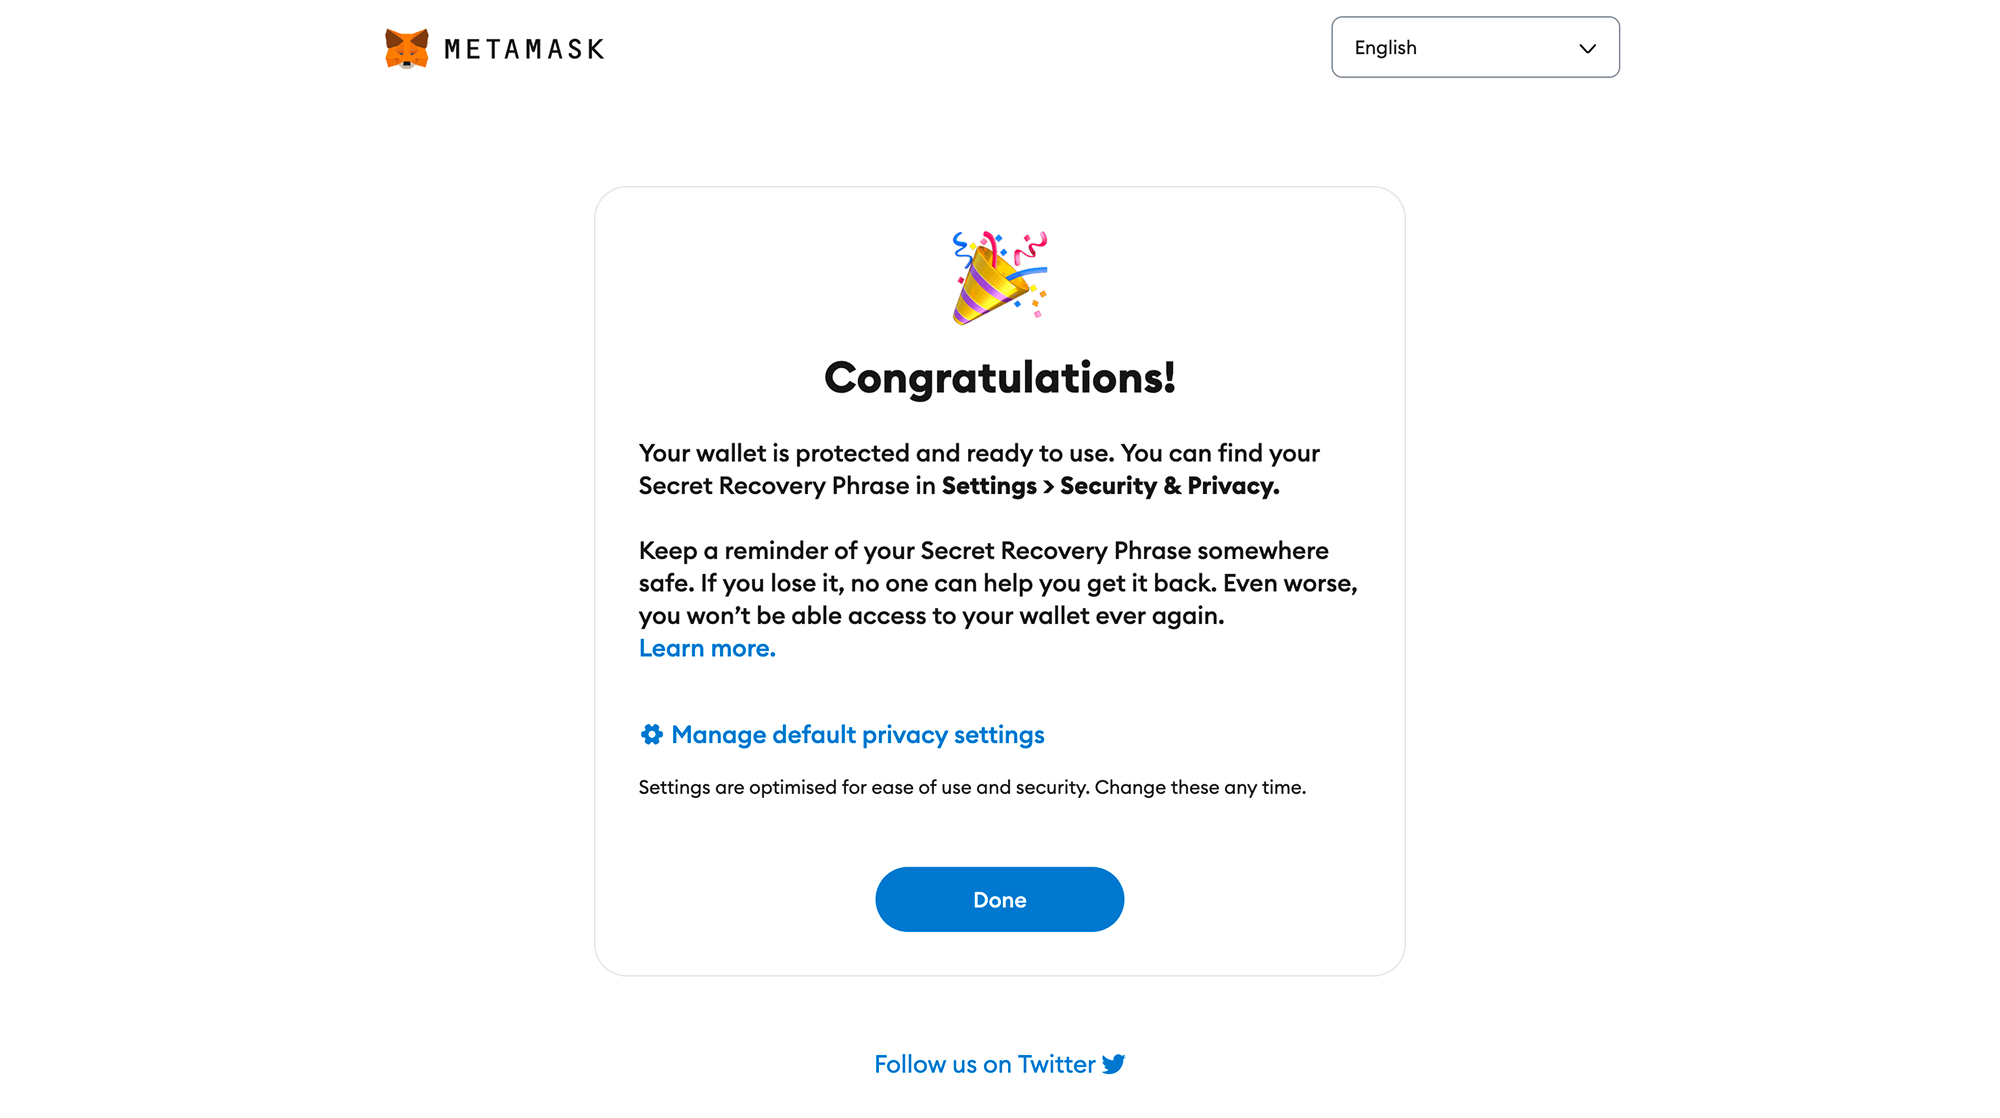This screenshot has height=1118, width=2000.
Task: Click the bold 'Security & Privacy.' text
Action: click(x=1169, y=486)
